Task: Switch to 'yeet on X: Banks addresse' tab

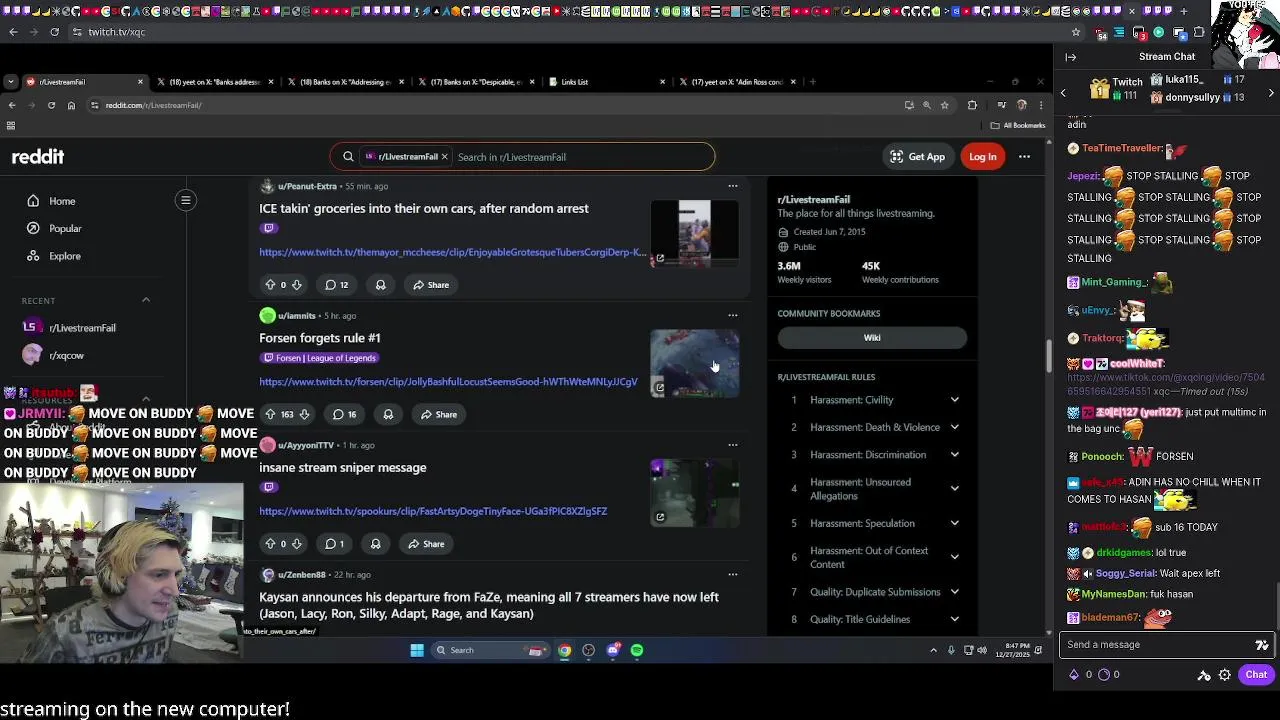Action: [x=215, y=82]
